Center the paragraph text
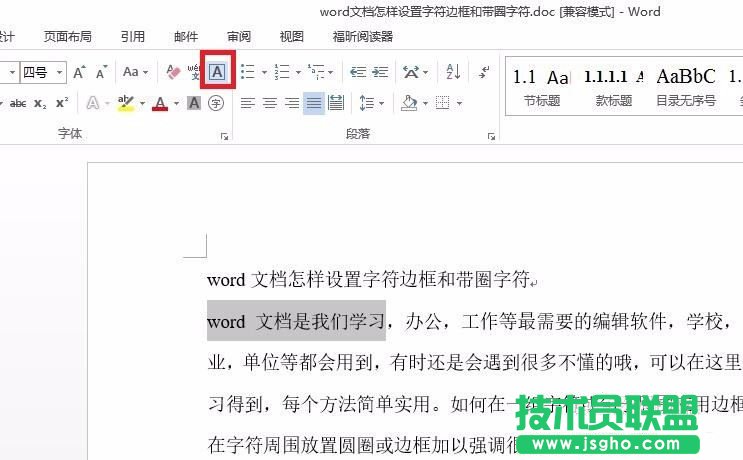The image size is (743, 460). (270, 103)
